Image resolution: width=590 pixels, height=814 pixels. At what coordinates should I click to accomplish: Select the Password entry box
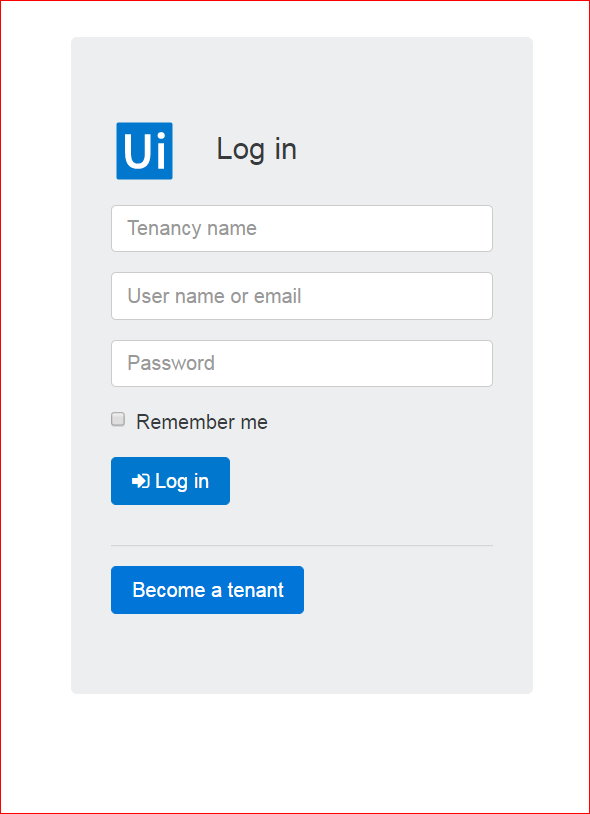click(x=301, y=363)
